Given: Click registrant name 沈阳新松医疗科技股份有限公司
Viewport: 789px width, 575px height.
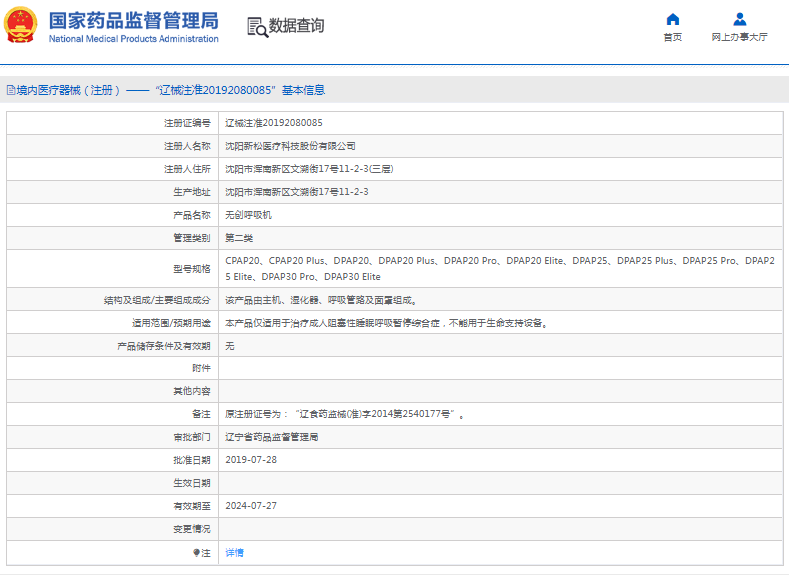Looking at the screenshot, I should pos(290,145).
